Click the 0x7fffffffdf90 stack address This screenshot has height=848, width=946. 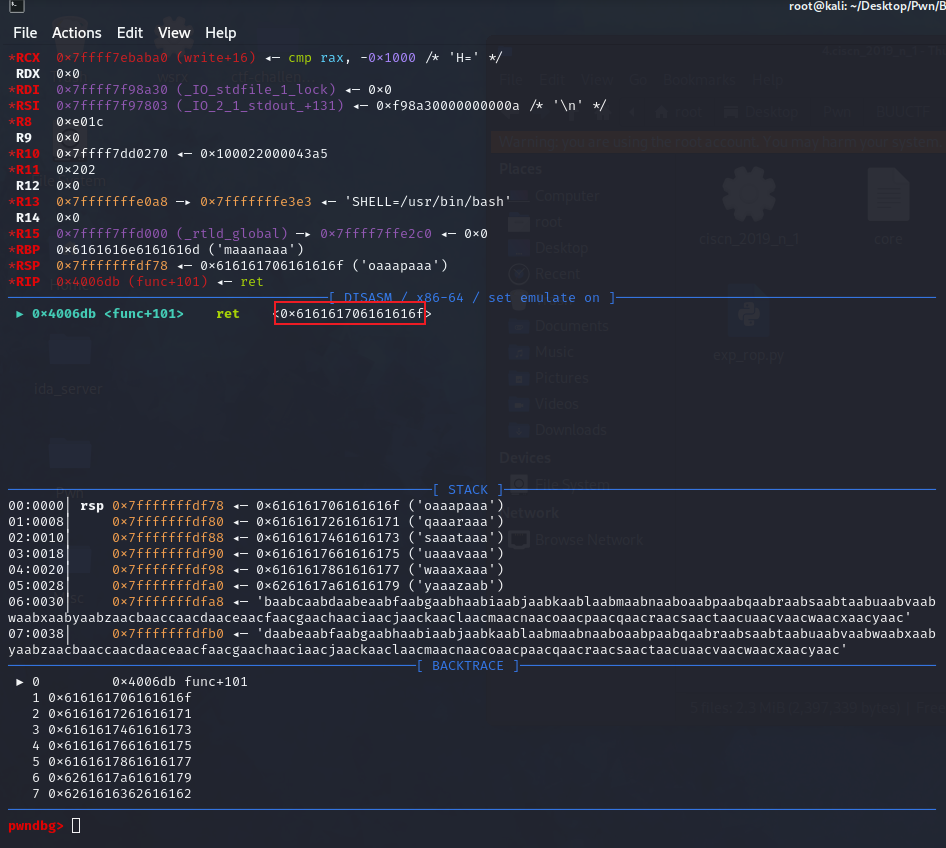[168, 554]
